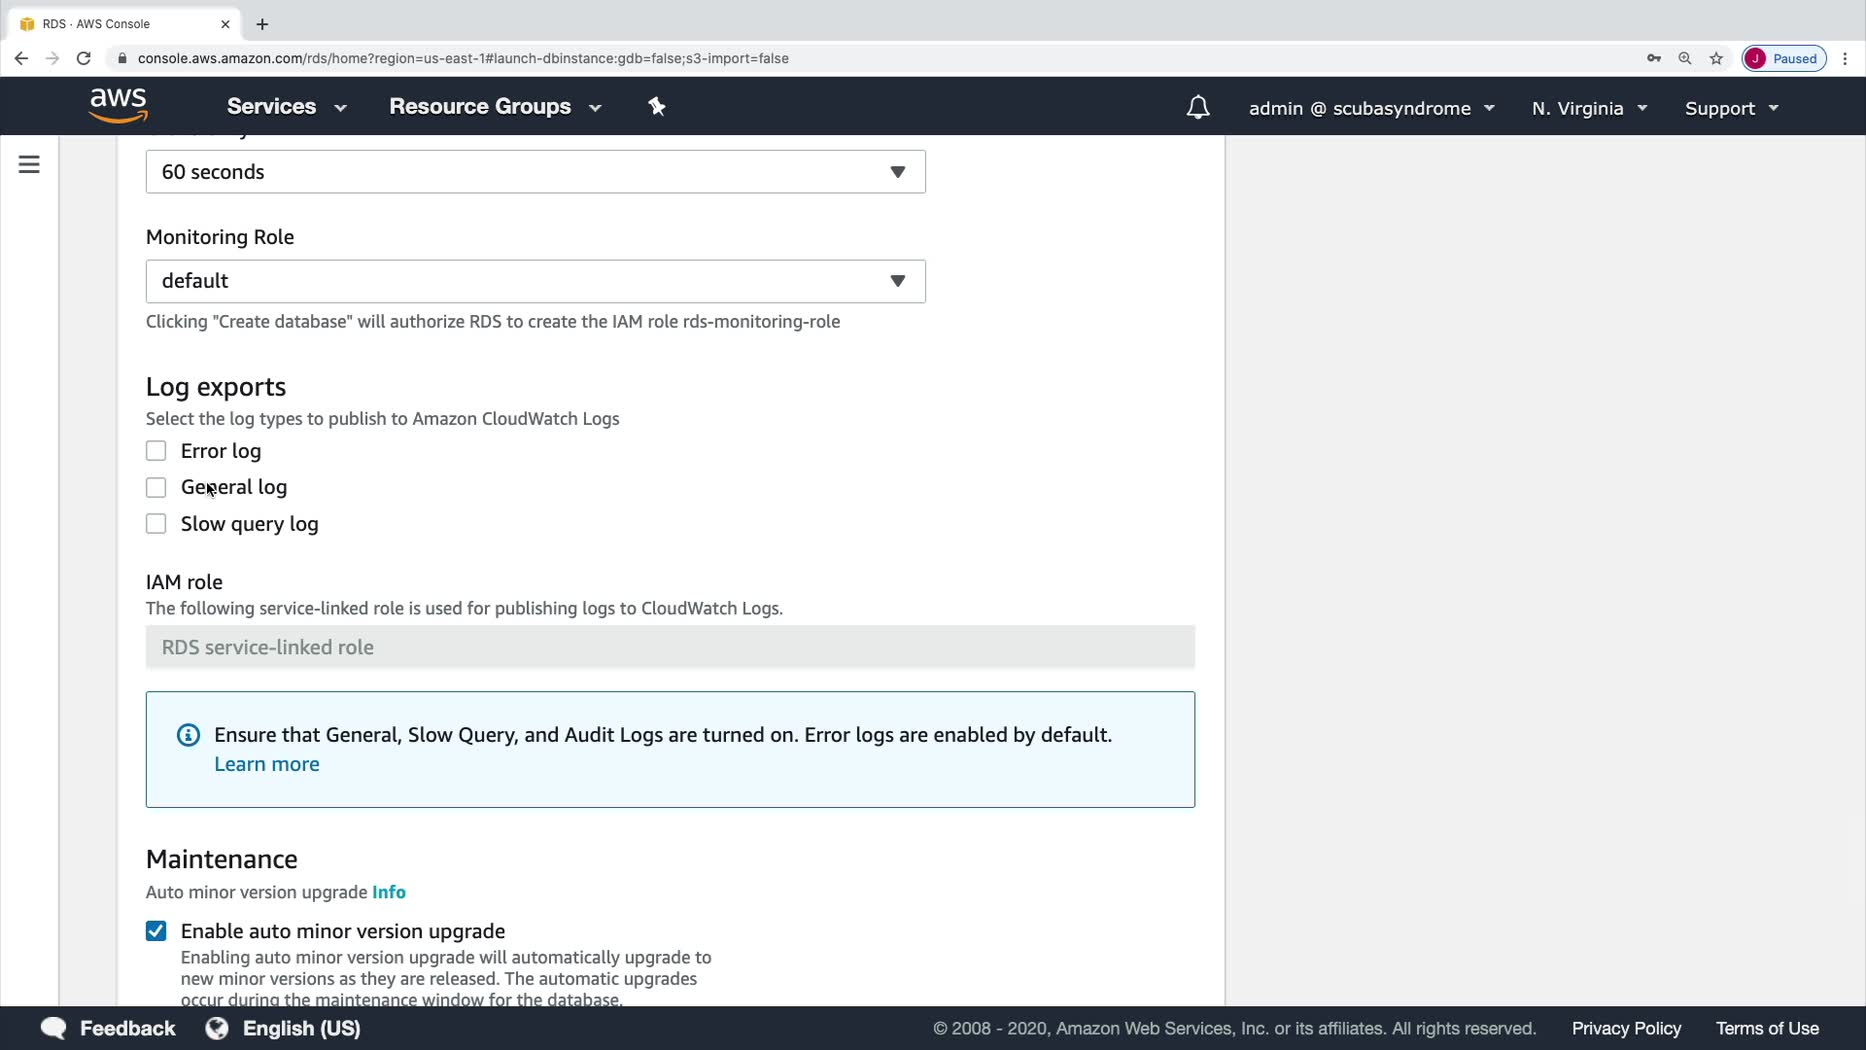Open the pin shortcuts icon in navbar
Image resolution: width=1866 pixels, height=1050 pixels.
(x=657, y=106)
